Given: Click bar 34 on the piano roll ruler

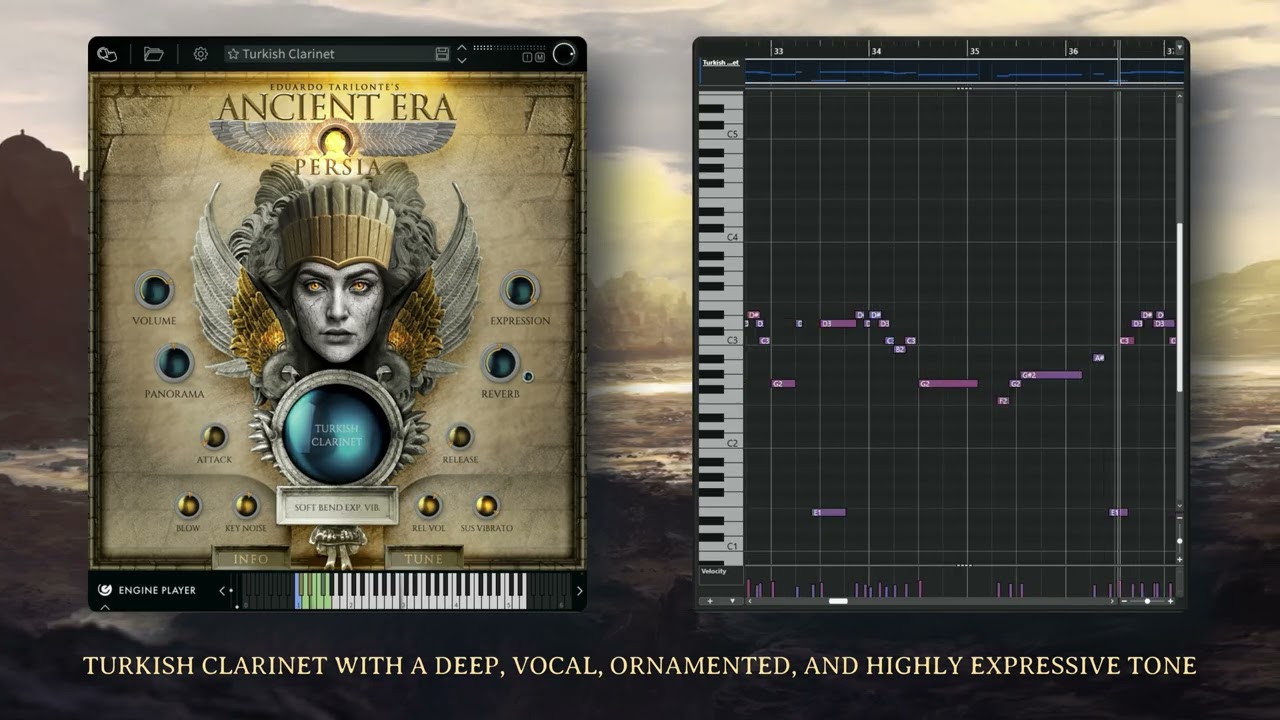Looking at the screenshot, I should click(x=876, y=51).
